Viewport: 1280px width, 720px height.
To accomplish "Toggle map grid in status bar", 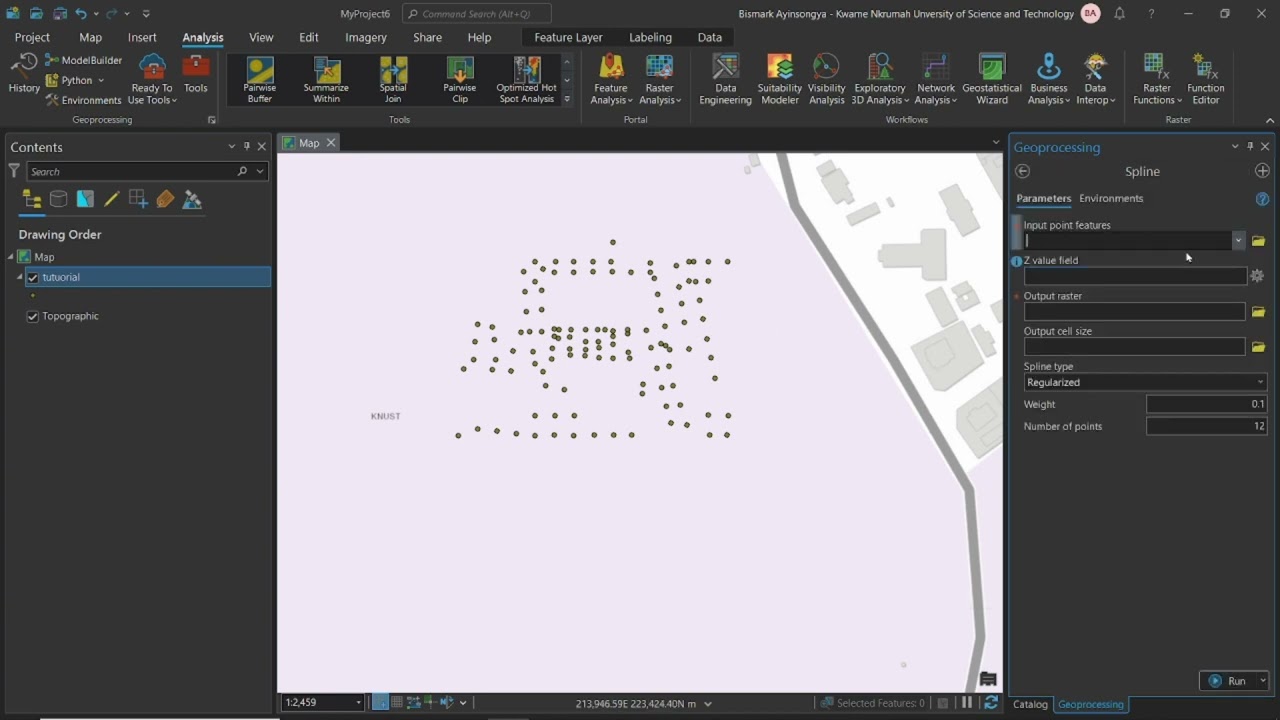I will tap(397, 702).
